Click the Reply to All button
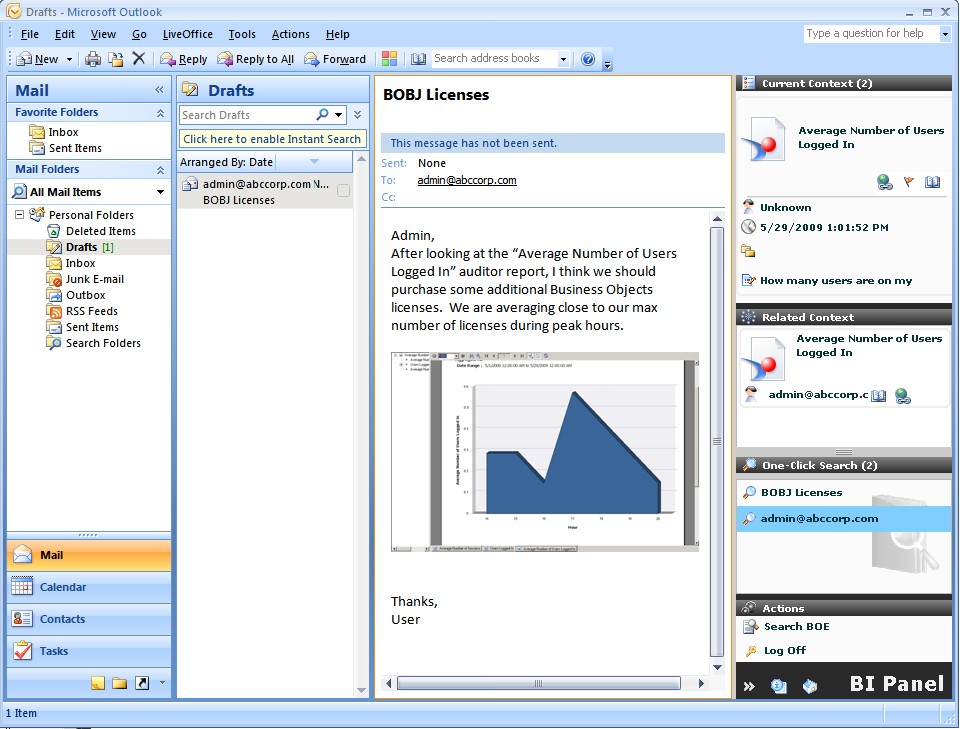Viewport: 960px width, 729px height. (256, 59)
